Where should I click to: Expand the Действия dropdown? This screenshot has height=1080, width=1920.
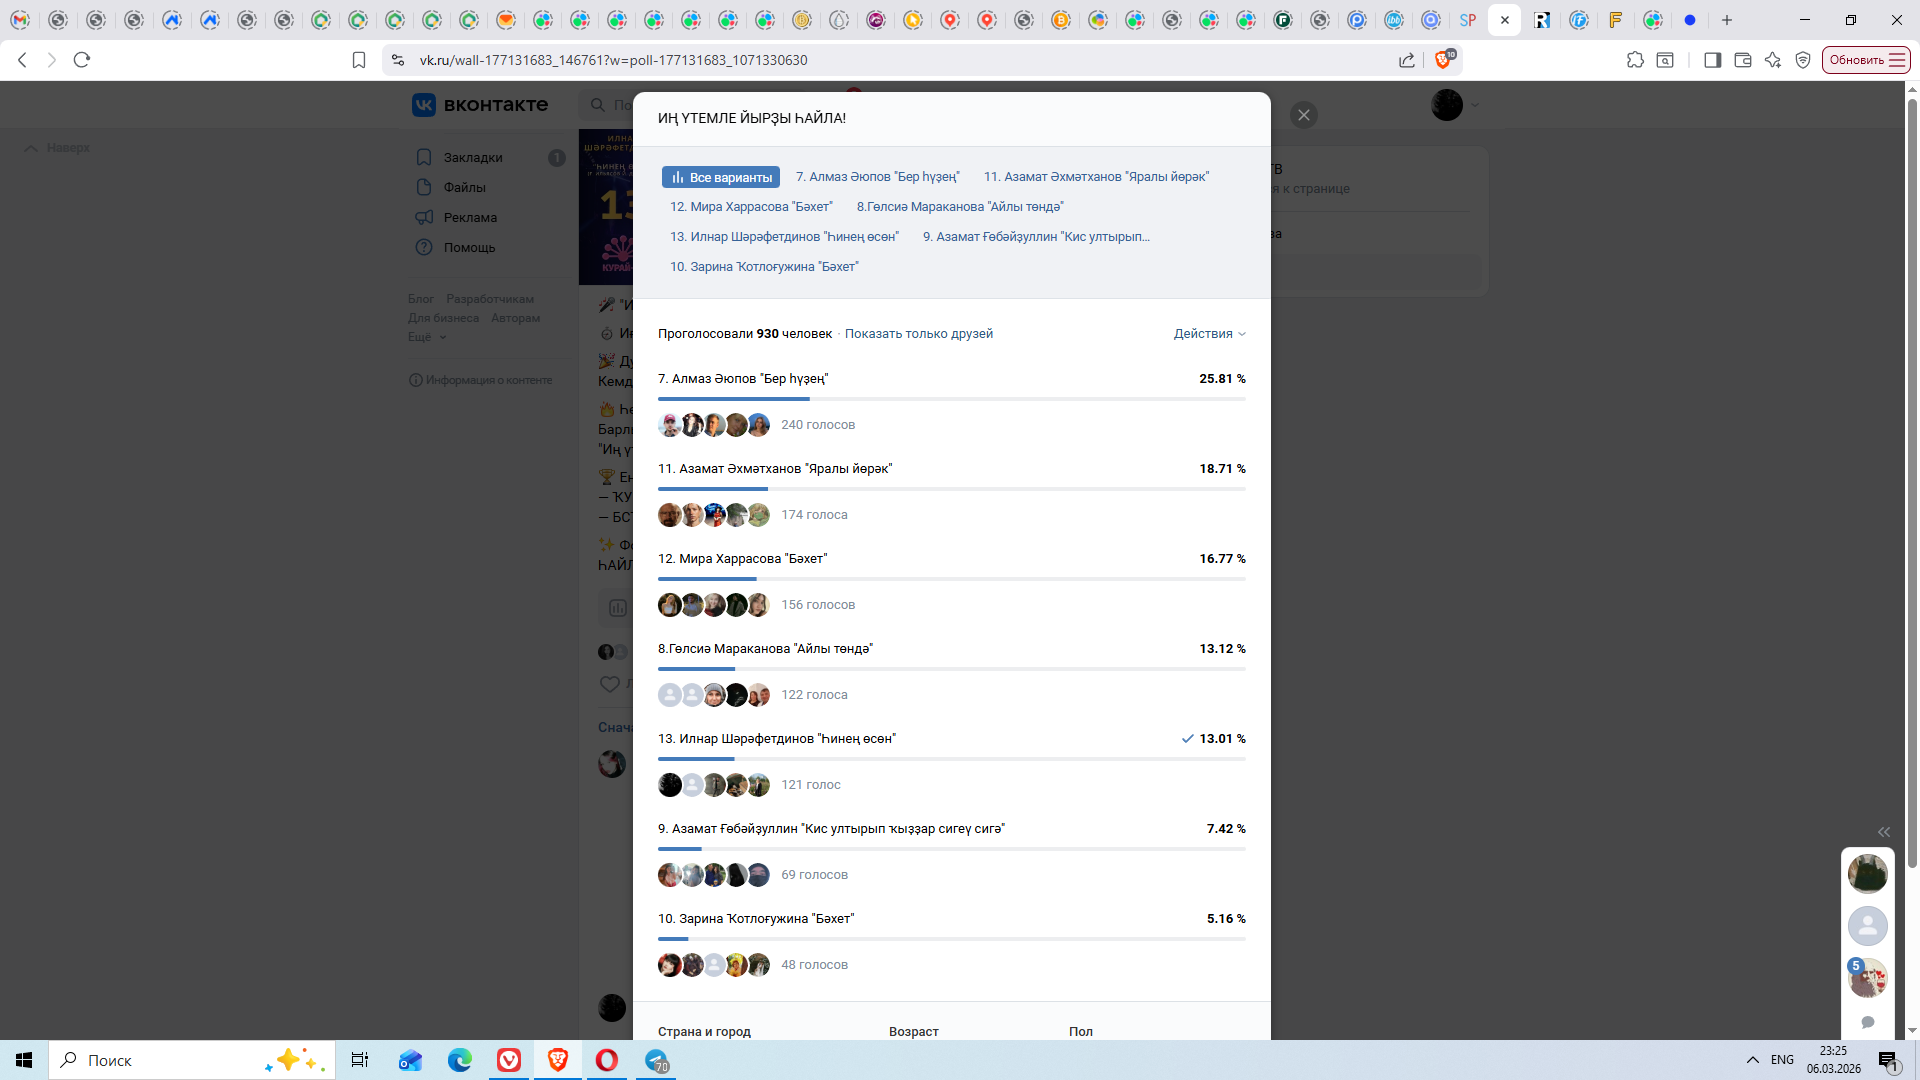point(1209,334)
